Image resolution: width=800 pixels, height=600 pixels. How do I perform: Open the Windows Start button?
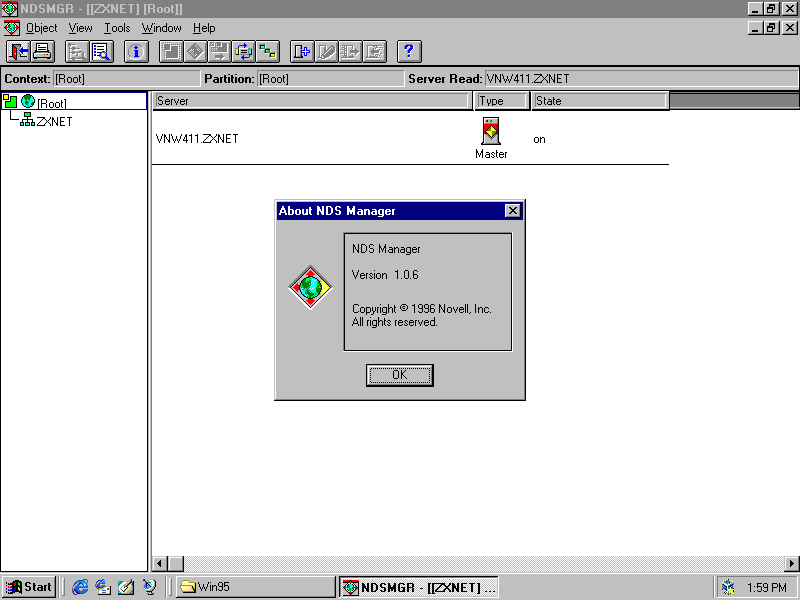point(29,587)
